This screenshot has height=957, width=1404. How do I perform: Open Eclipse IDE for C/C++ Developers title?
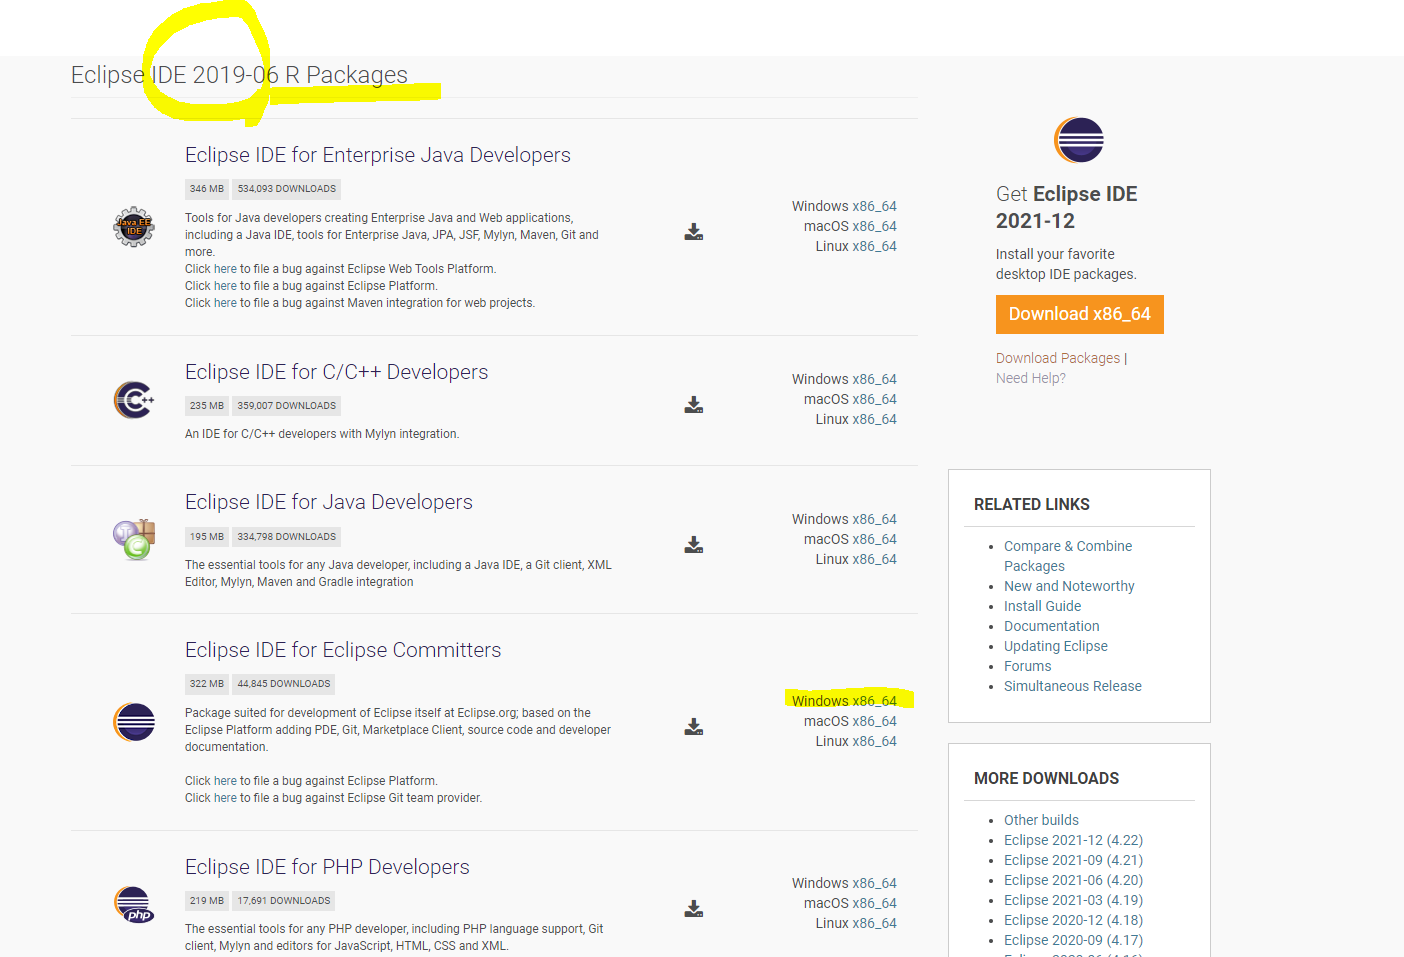point(337,372)
